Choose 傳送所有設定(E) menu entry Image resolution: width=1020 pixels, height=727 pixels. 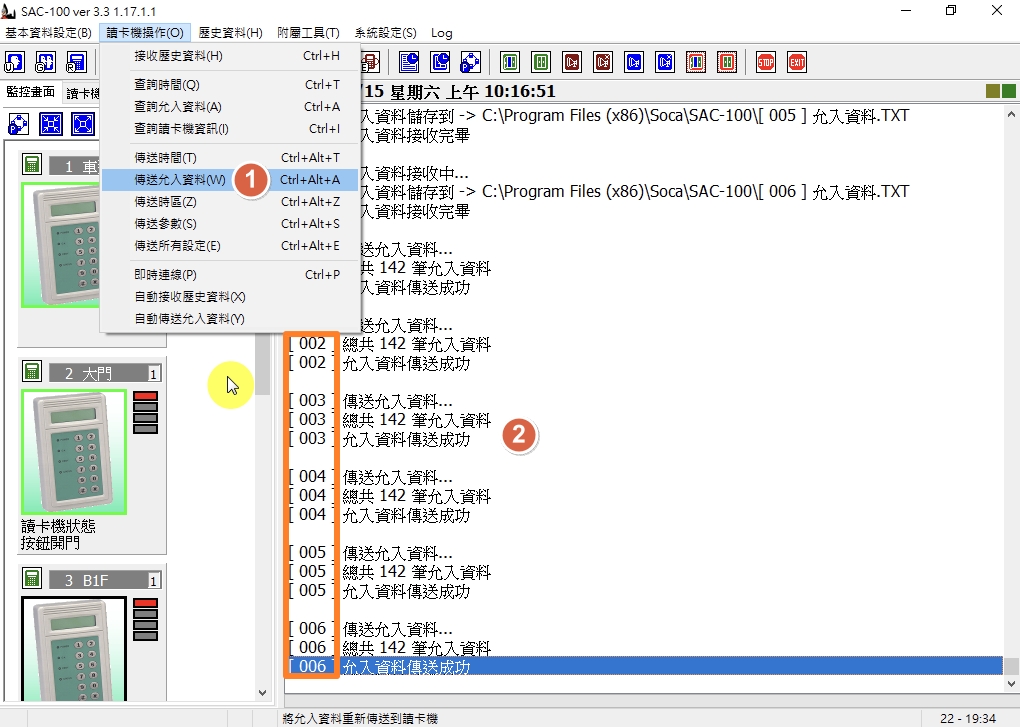pos(230,246)
